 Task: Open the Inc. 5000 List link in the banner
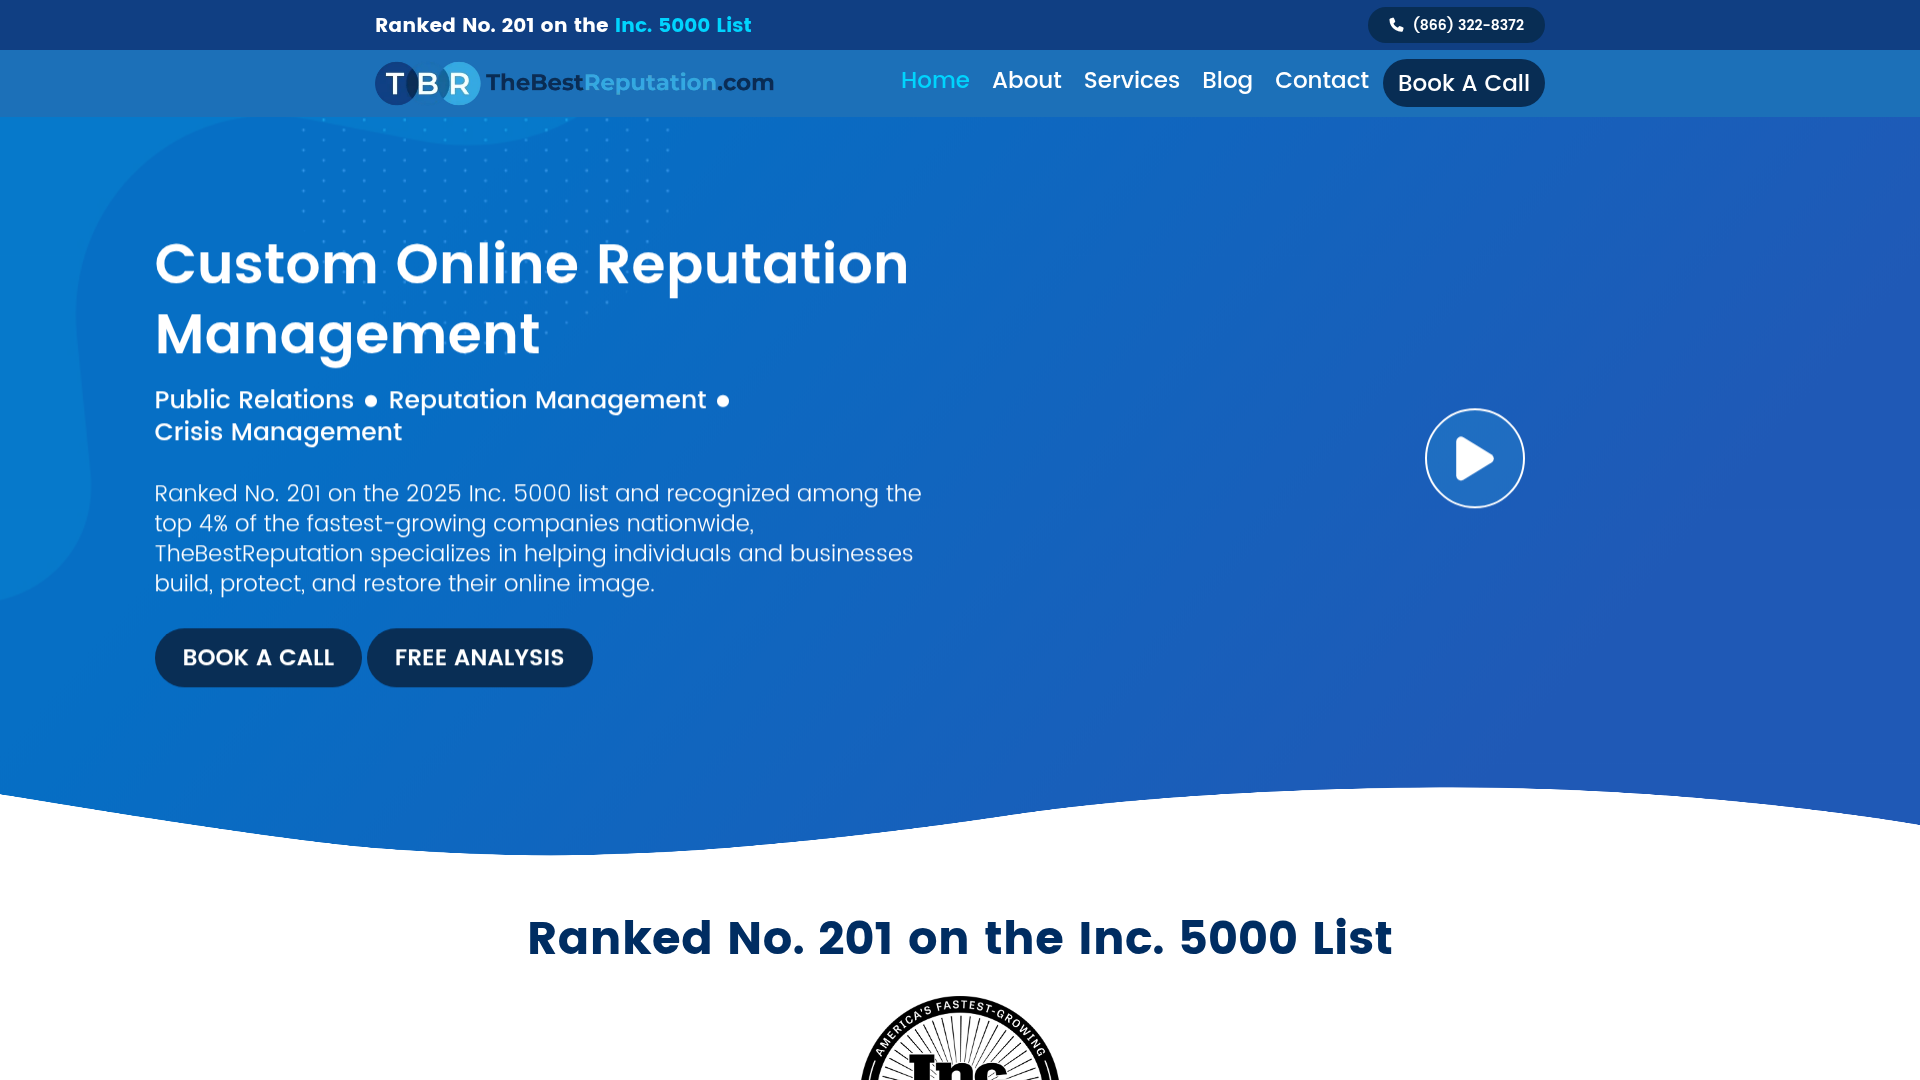(683, 25)
